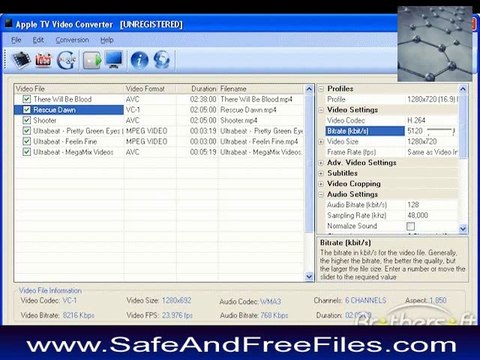Click the There Will Be Blood.mp4 filename
Viewport: 480px width, 360px height.
point(256,99)
